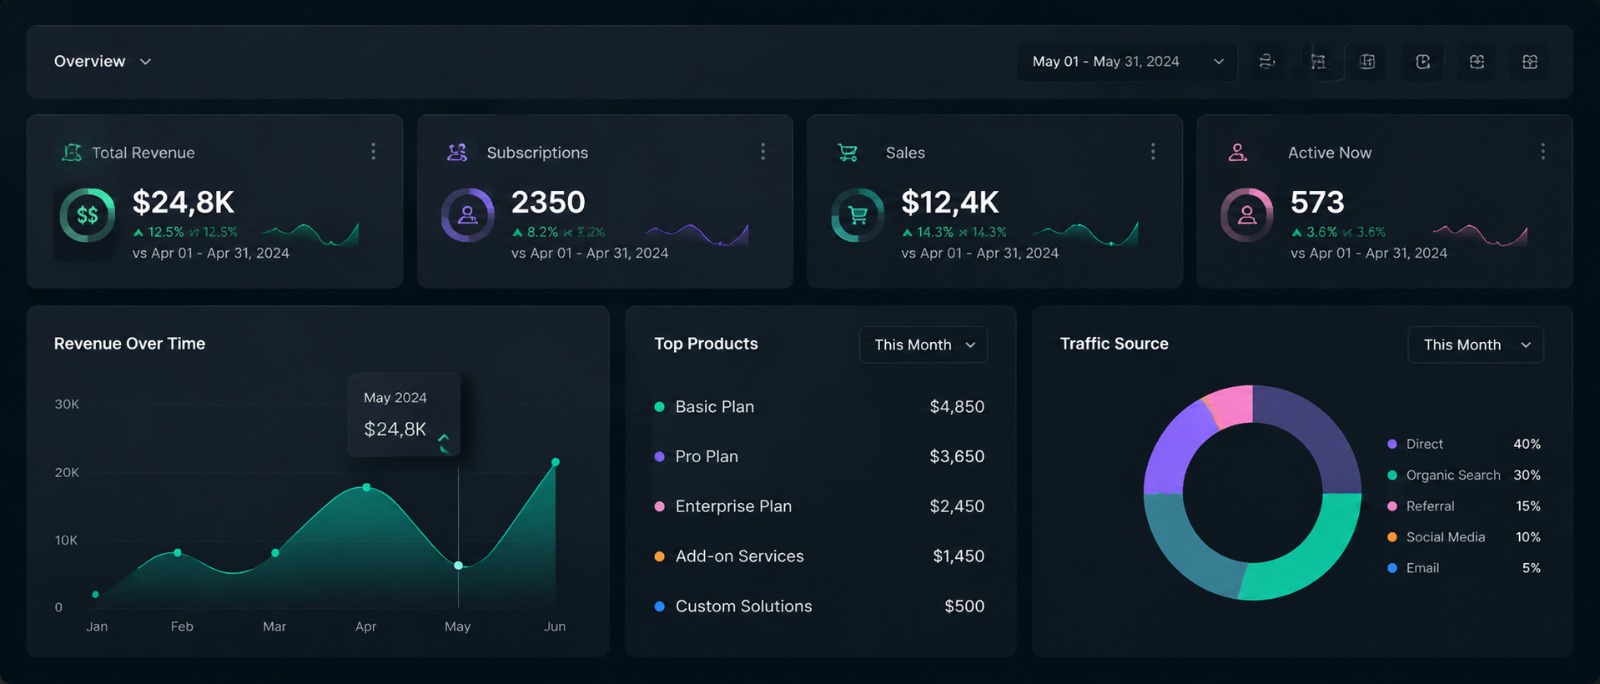The width and height of the screenshot is (1600, 684).
Task: Click the Sales shopping cart header icon
Action: click(x=847, y=152)
